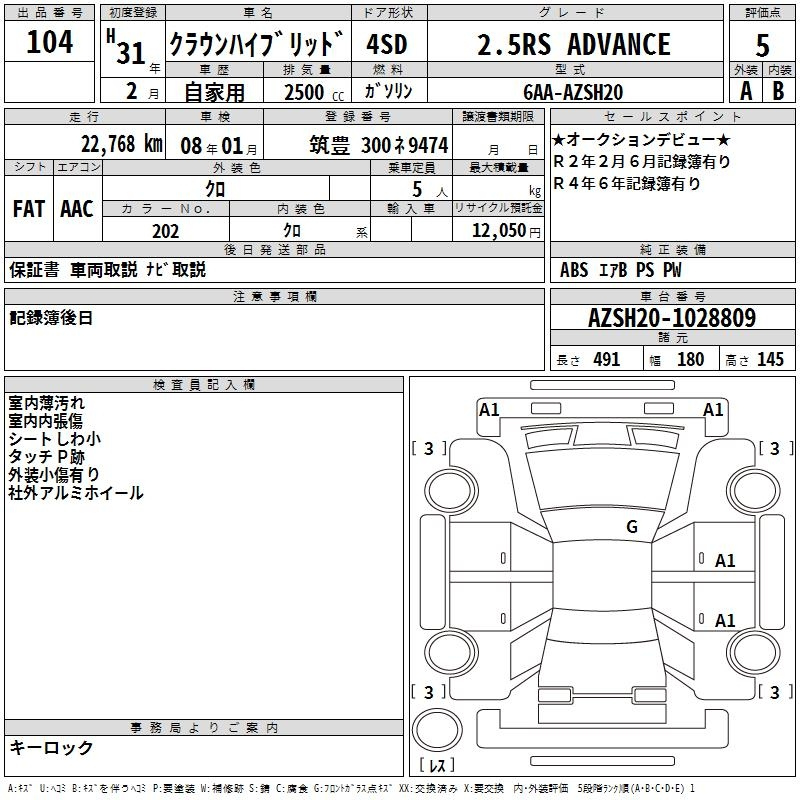Select length value 491
Screen dimensions: 800x800
coord(607,359)
